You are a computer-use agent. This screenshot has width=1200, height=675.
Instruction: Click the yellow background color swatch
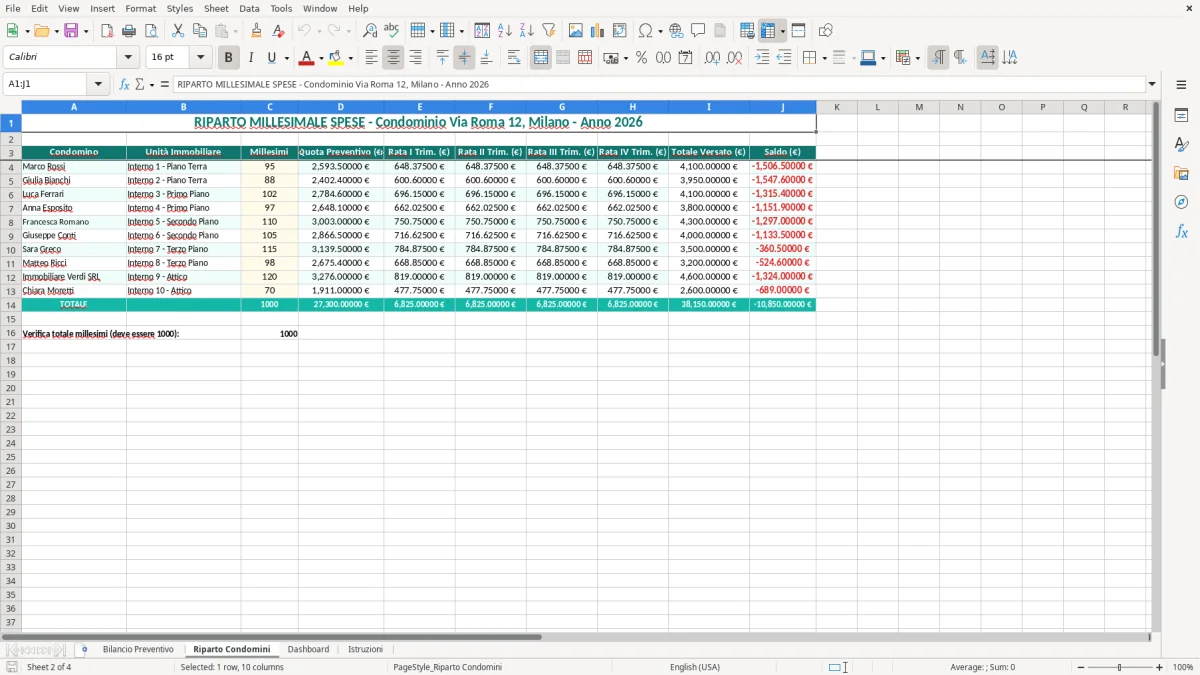point(336,58)
